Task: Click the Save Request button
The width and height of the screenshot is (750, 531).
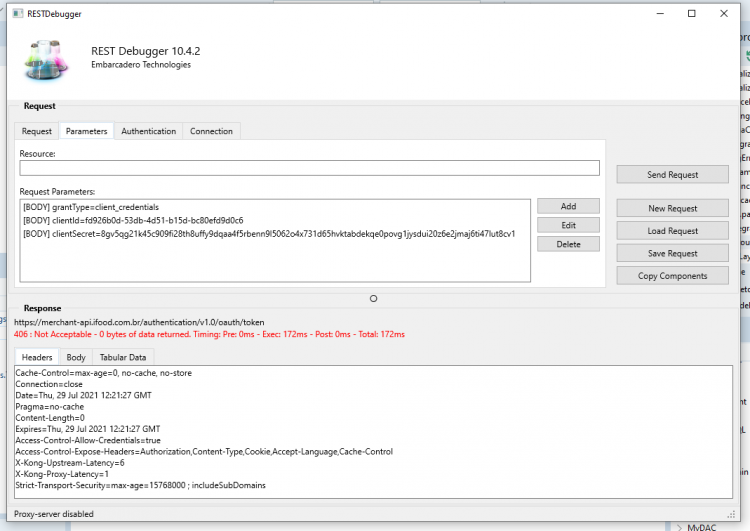Action: (x=673, y=253)
